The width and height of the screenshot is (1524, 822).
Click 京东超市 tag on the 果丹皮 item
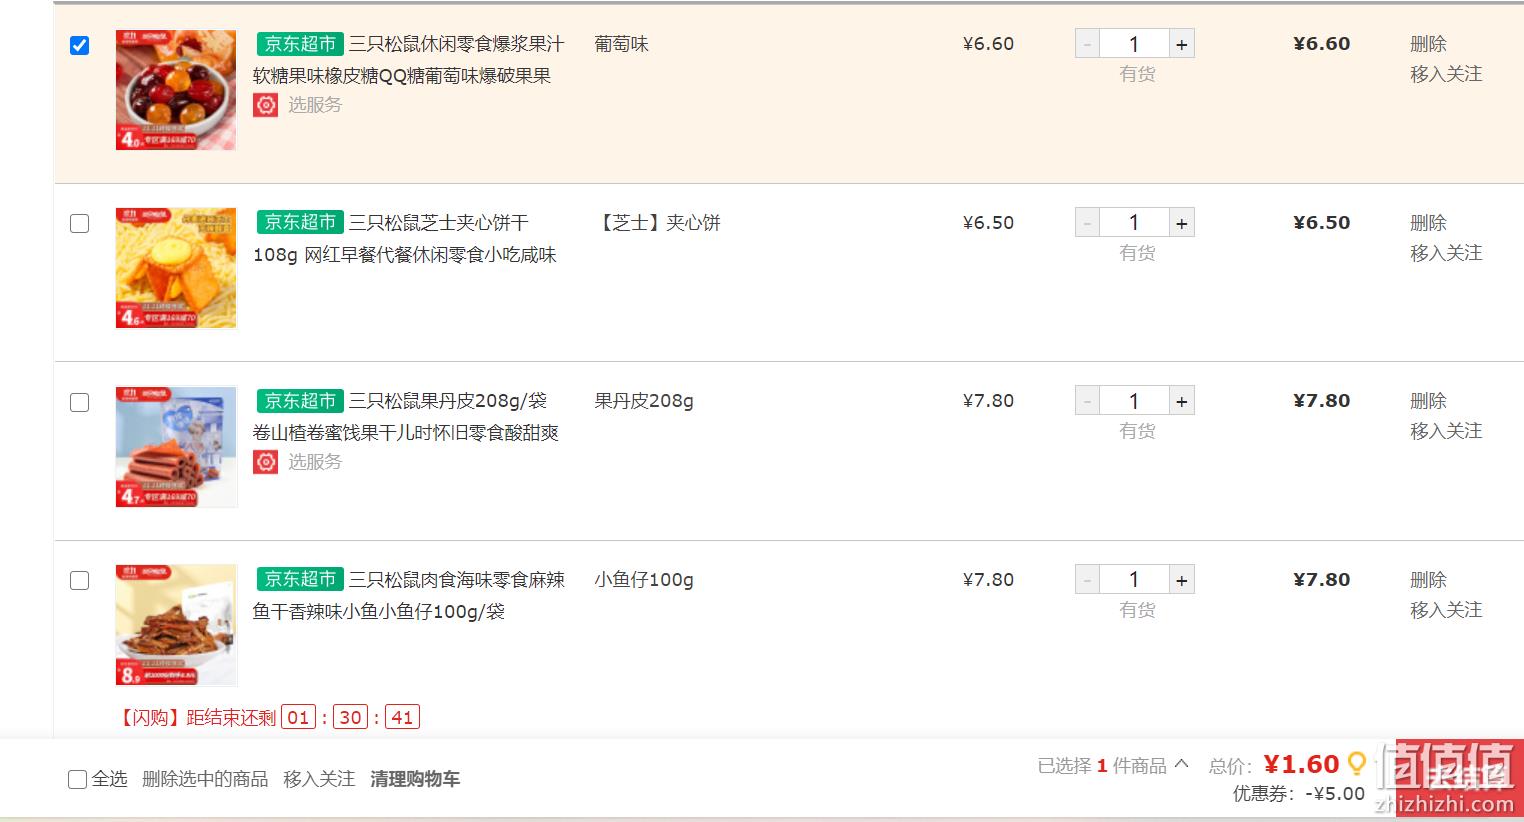pos(300,401)
